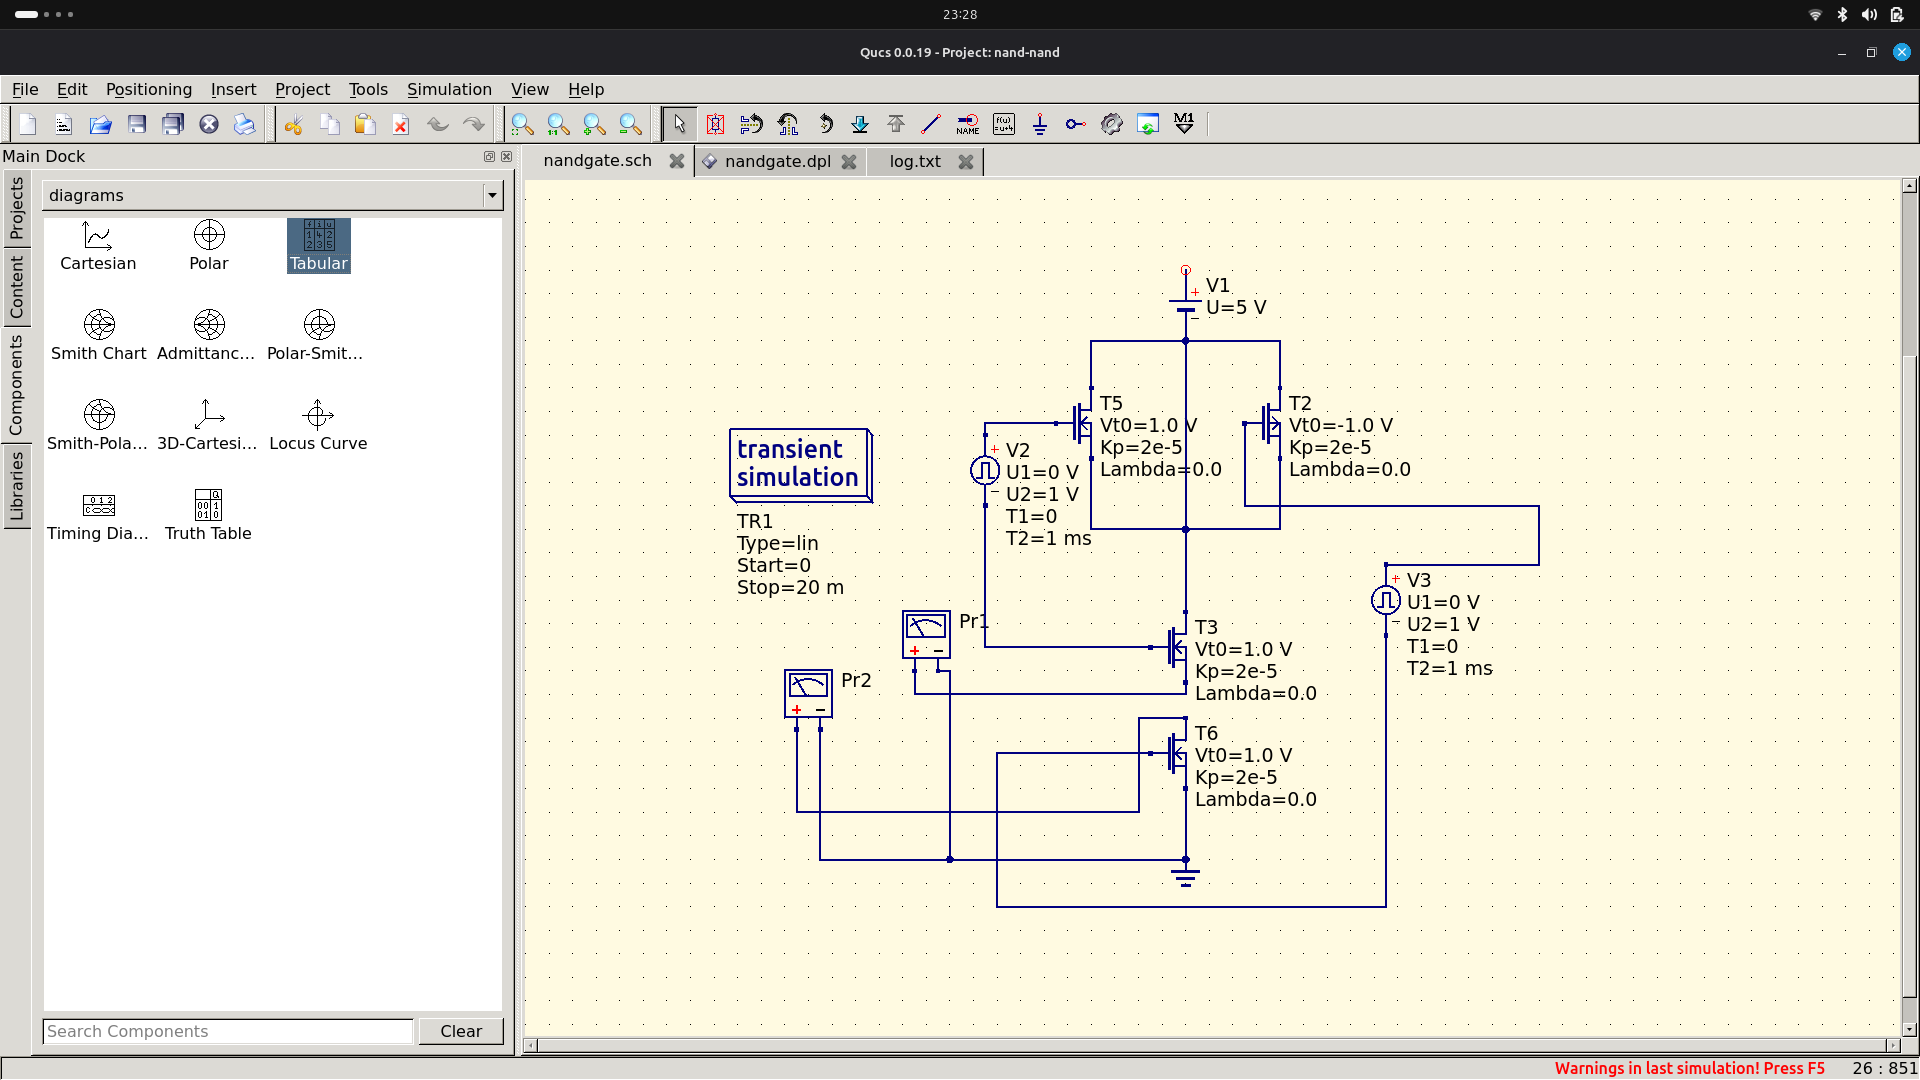Create a new schematic document
Viewport: 1920px width, 1080px height.
click(28, 124)
